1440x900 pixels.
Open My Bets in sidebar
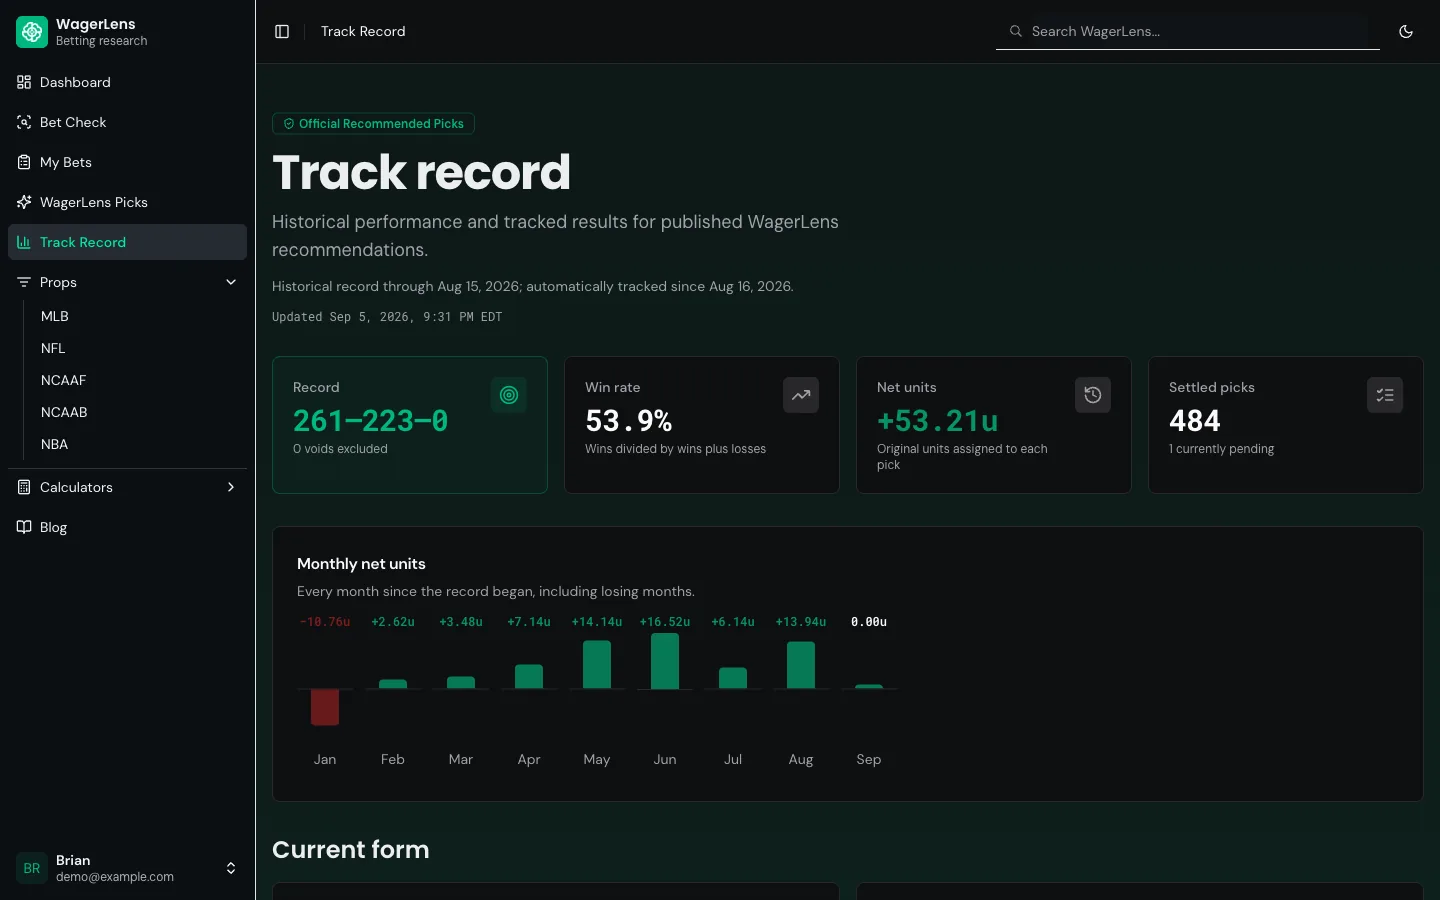[x=127, y=162]
